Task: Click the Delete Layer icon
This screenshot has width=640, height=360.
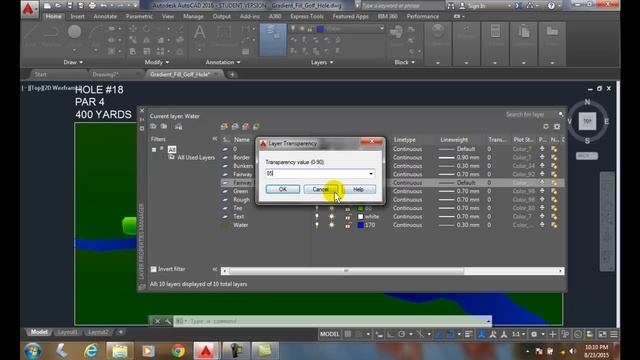Action: tap(245, 127)
